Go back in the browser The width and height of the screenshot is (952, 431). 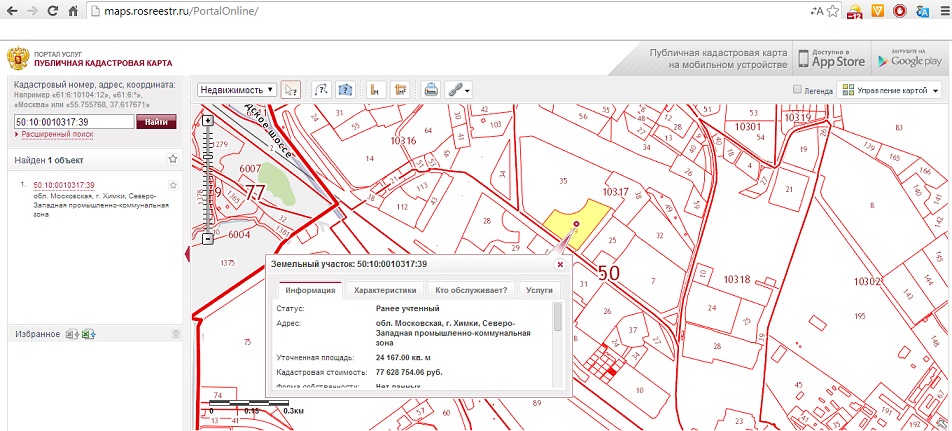coord(12,11)
